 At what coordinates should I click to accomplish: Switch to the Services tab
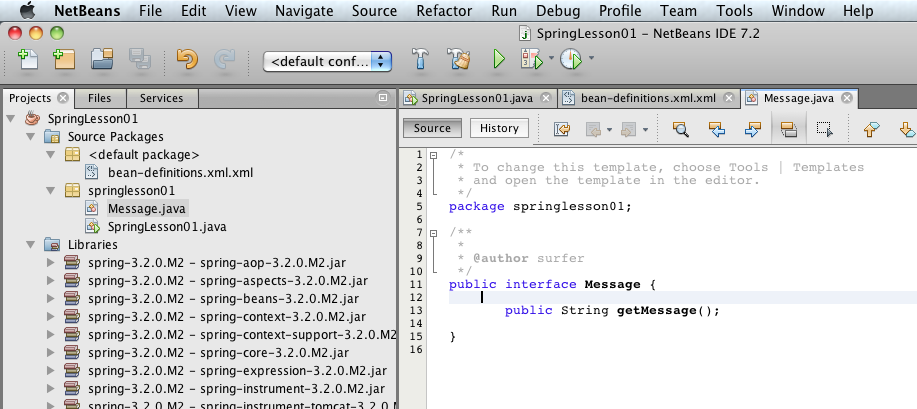pyautogui.click(x=161, y=98)
